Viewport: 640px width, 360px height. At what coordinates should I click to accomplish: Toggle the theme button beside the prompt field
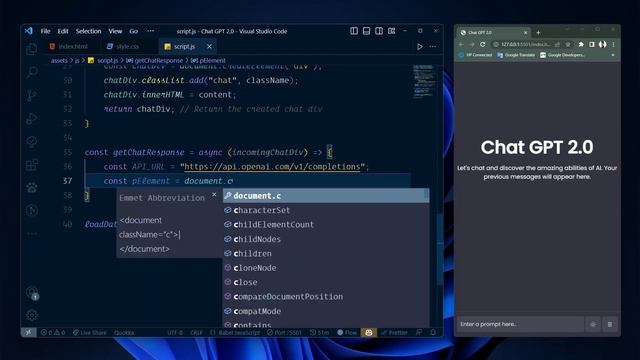pos(593,324)
